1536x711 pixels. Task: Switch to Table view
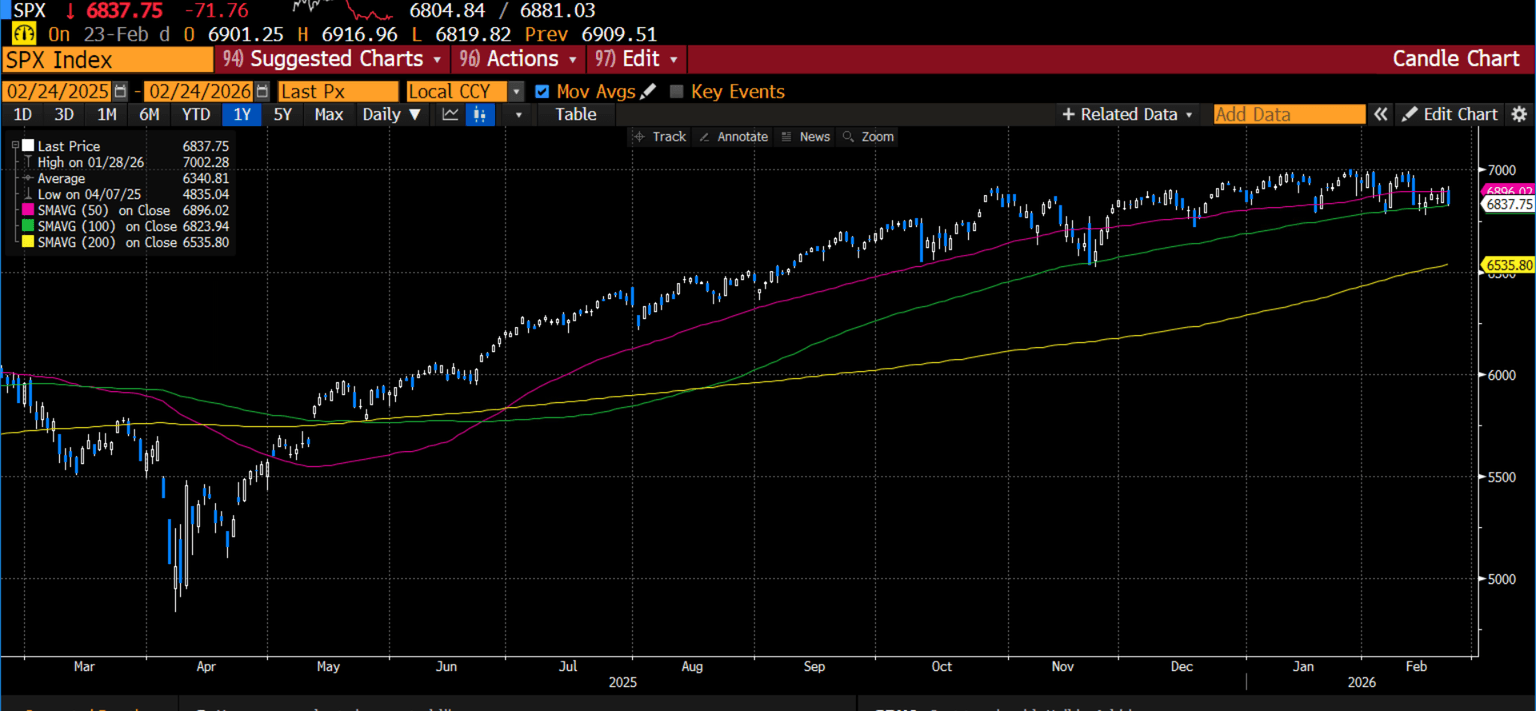click(x=575, y=114)
